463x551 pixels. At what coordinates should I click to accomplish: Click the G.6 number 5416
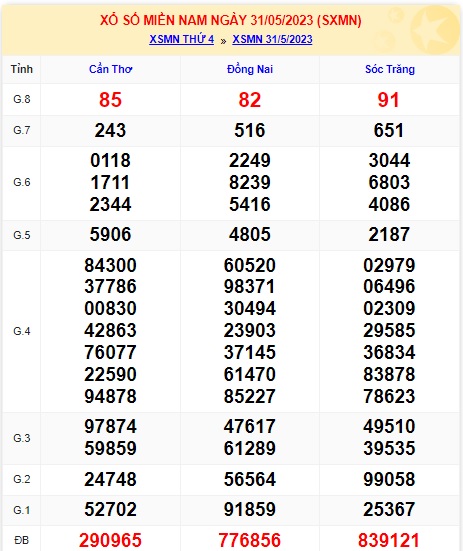point(250,204)
